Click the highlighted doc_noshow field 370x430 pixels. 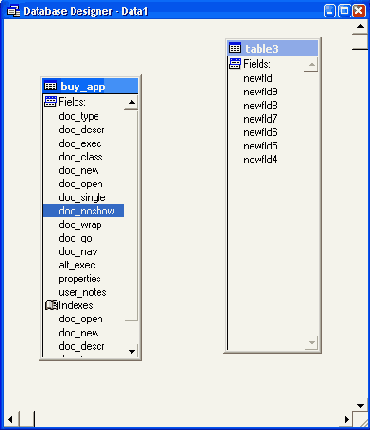[x=83, y=211]
